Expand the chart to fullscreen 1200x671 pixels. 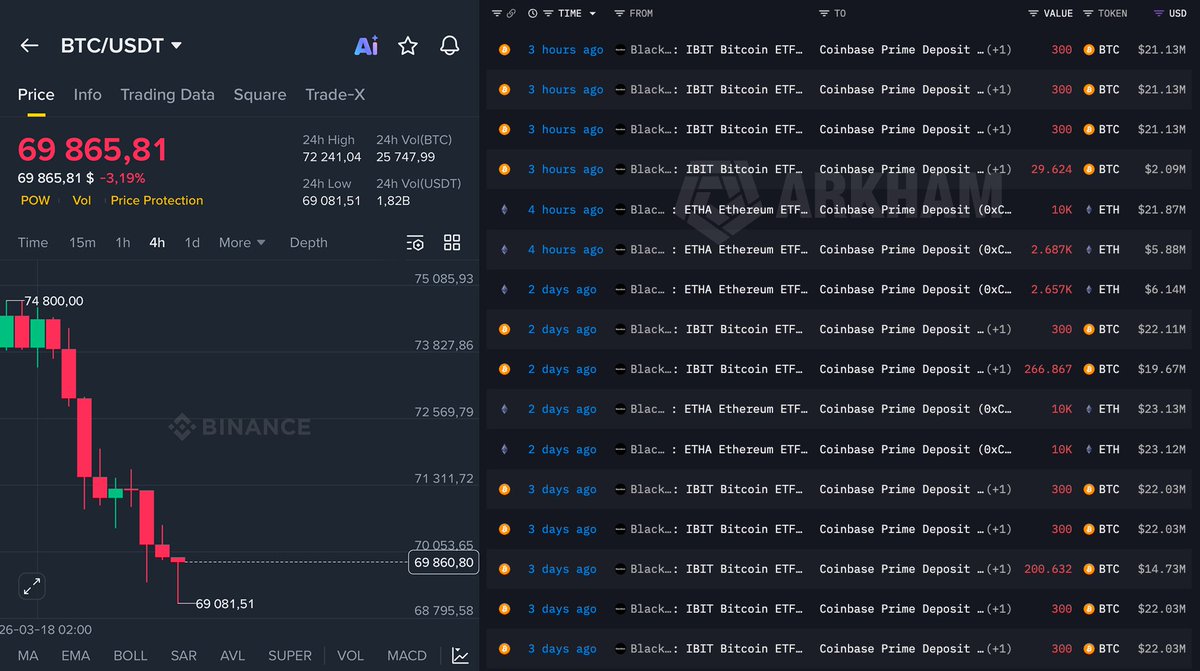(32, 586)
